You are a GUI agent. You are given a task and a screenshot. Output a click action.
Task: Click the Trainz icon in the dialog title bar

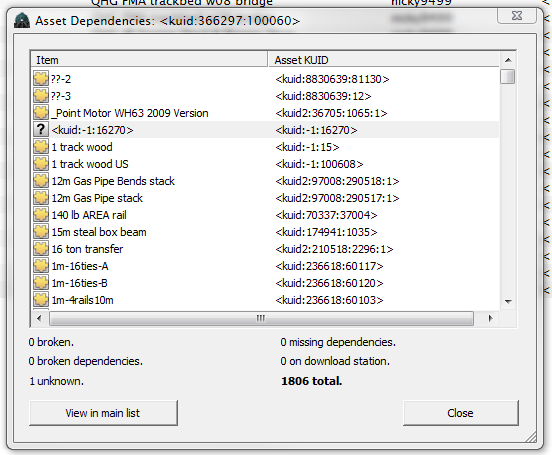coord(22,20)
